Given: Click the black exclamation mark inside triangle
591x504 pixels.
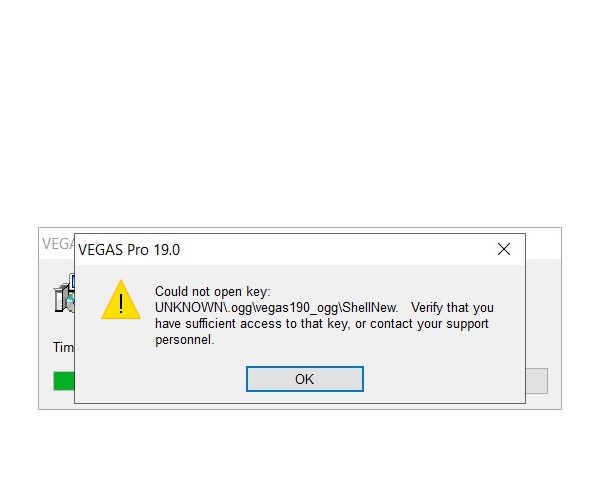Looking at the screenshot, I should click(121, 303).
